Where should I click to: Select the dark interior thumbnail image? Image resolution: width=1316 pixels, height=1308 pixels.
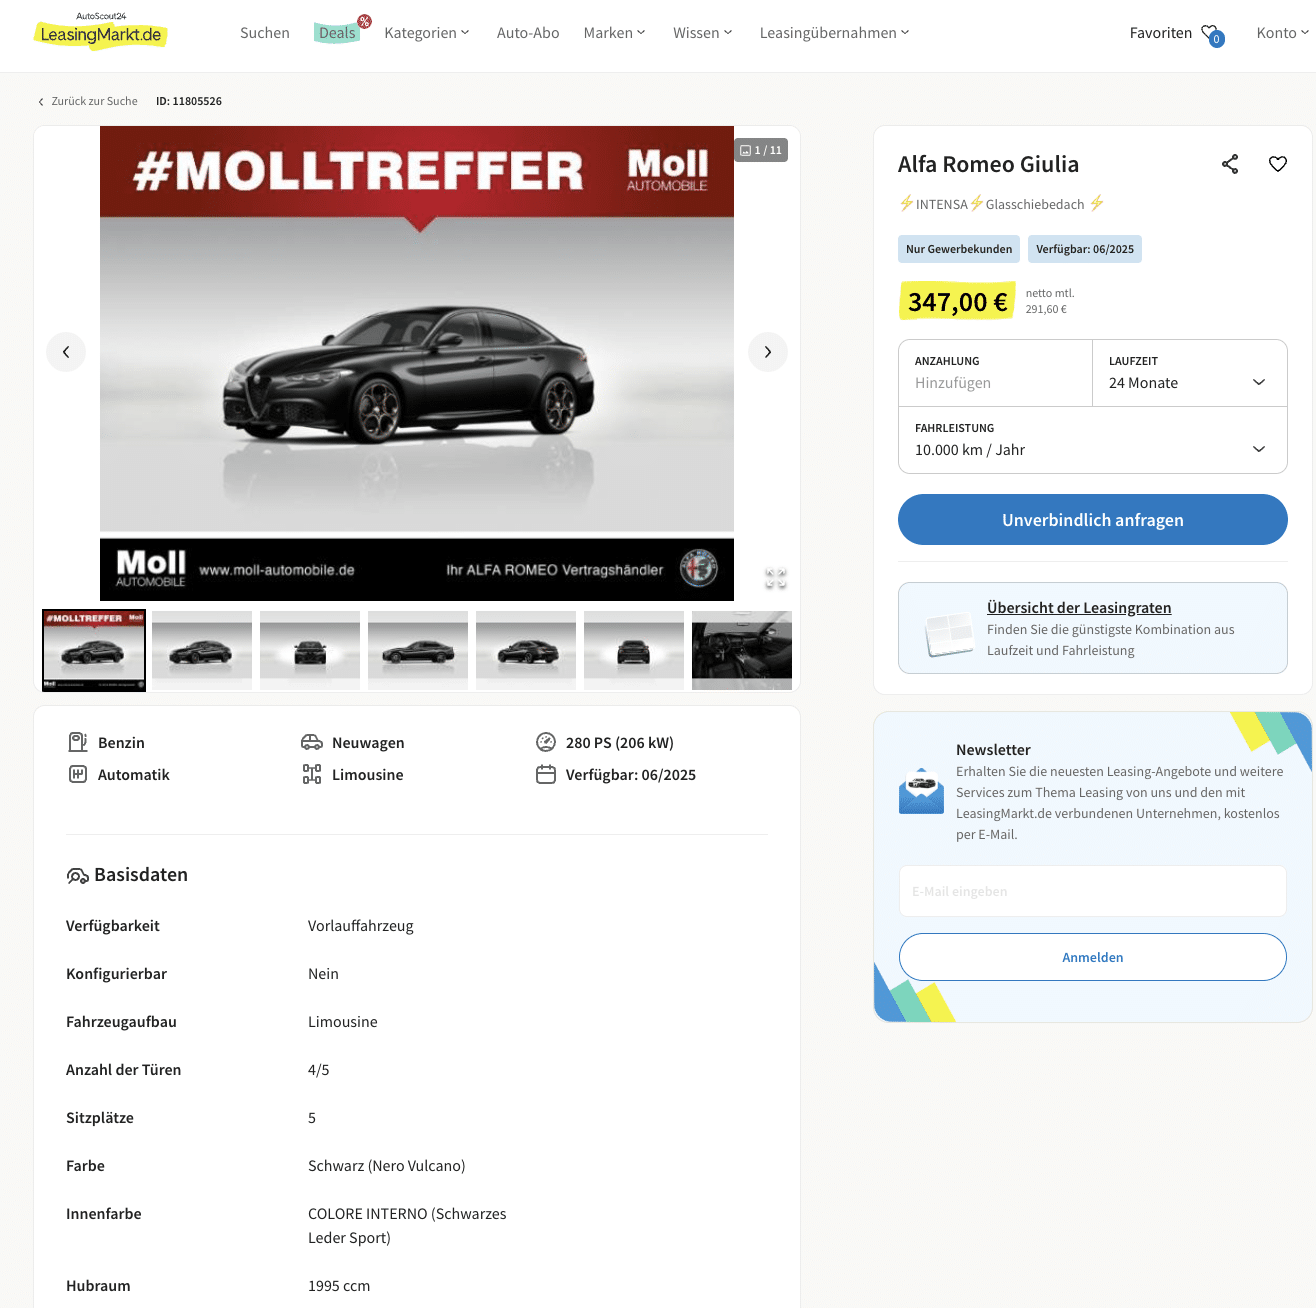point(742,651)
